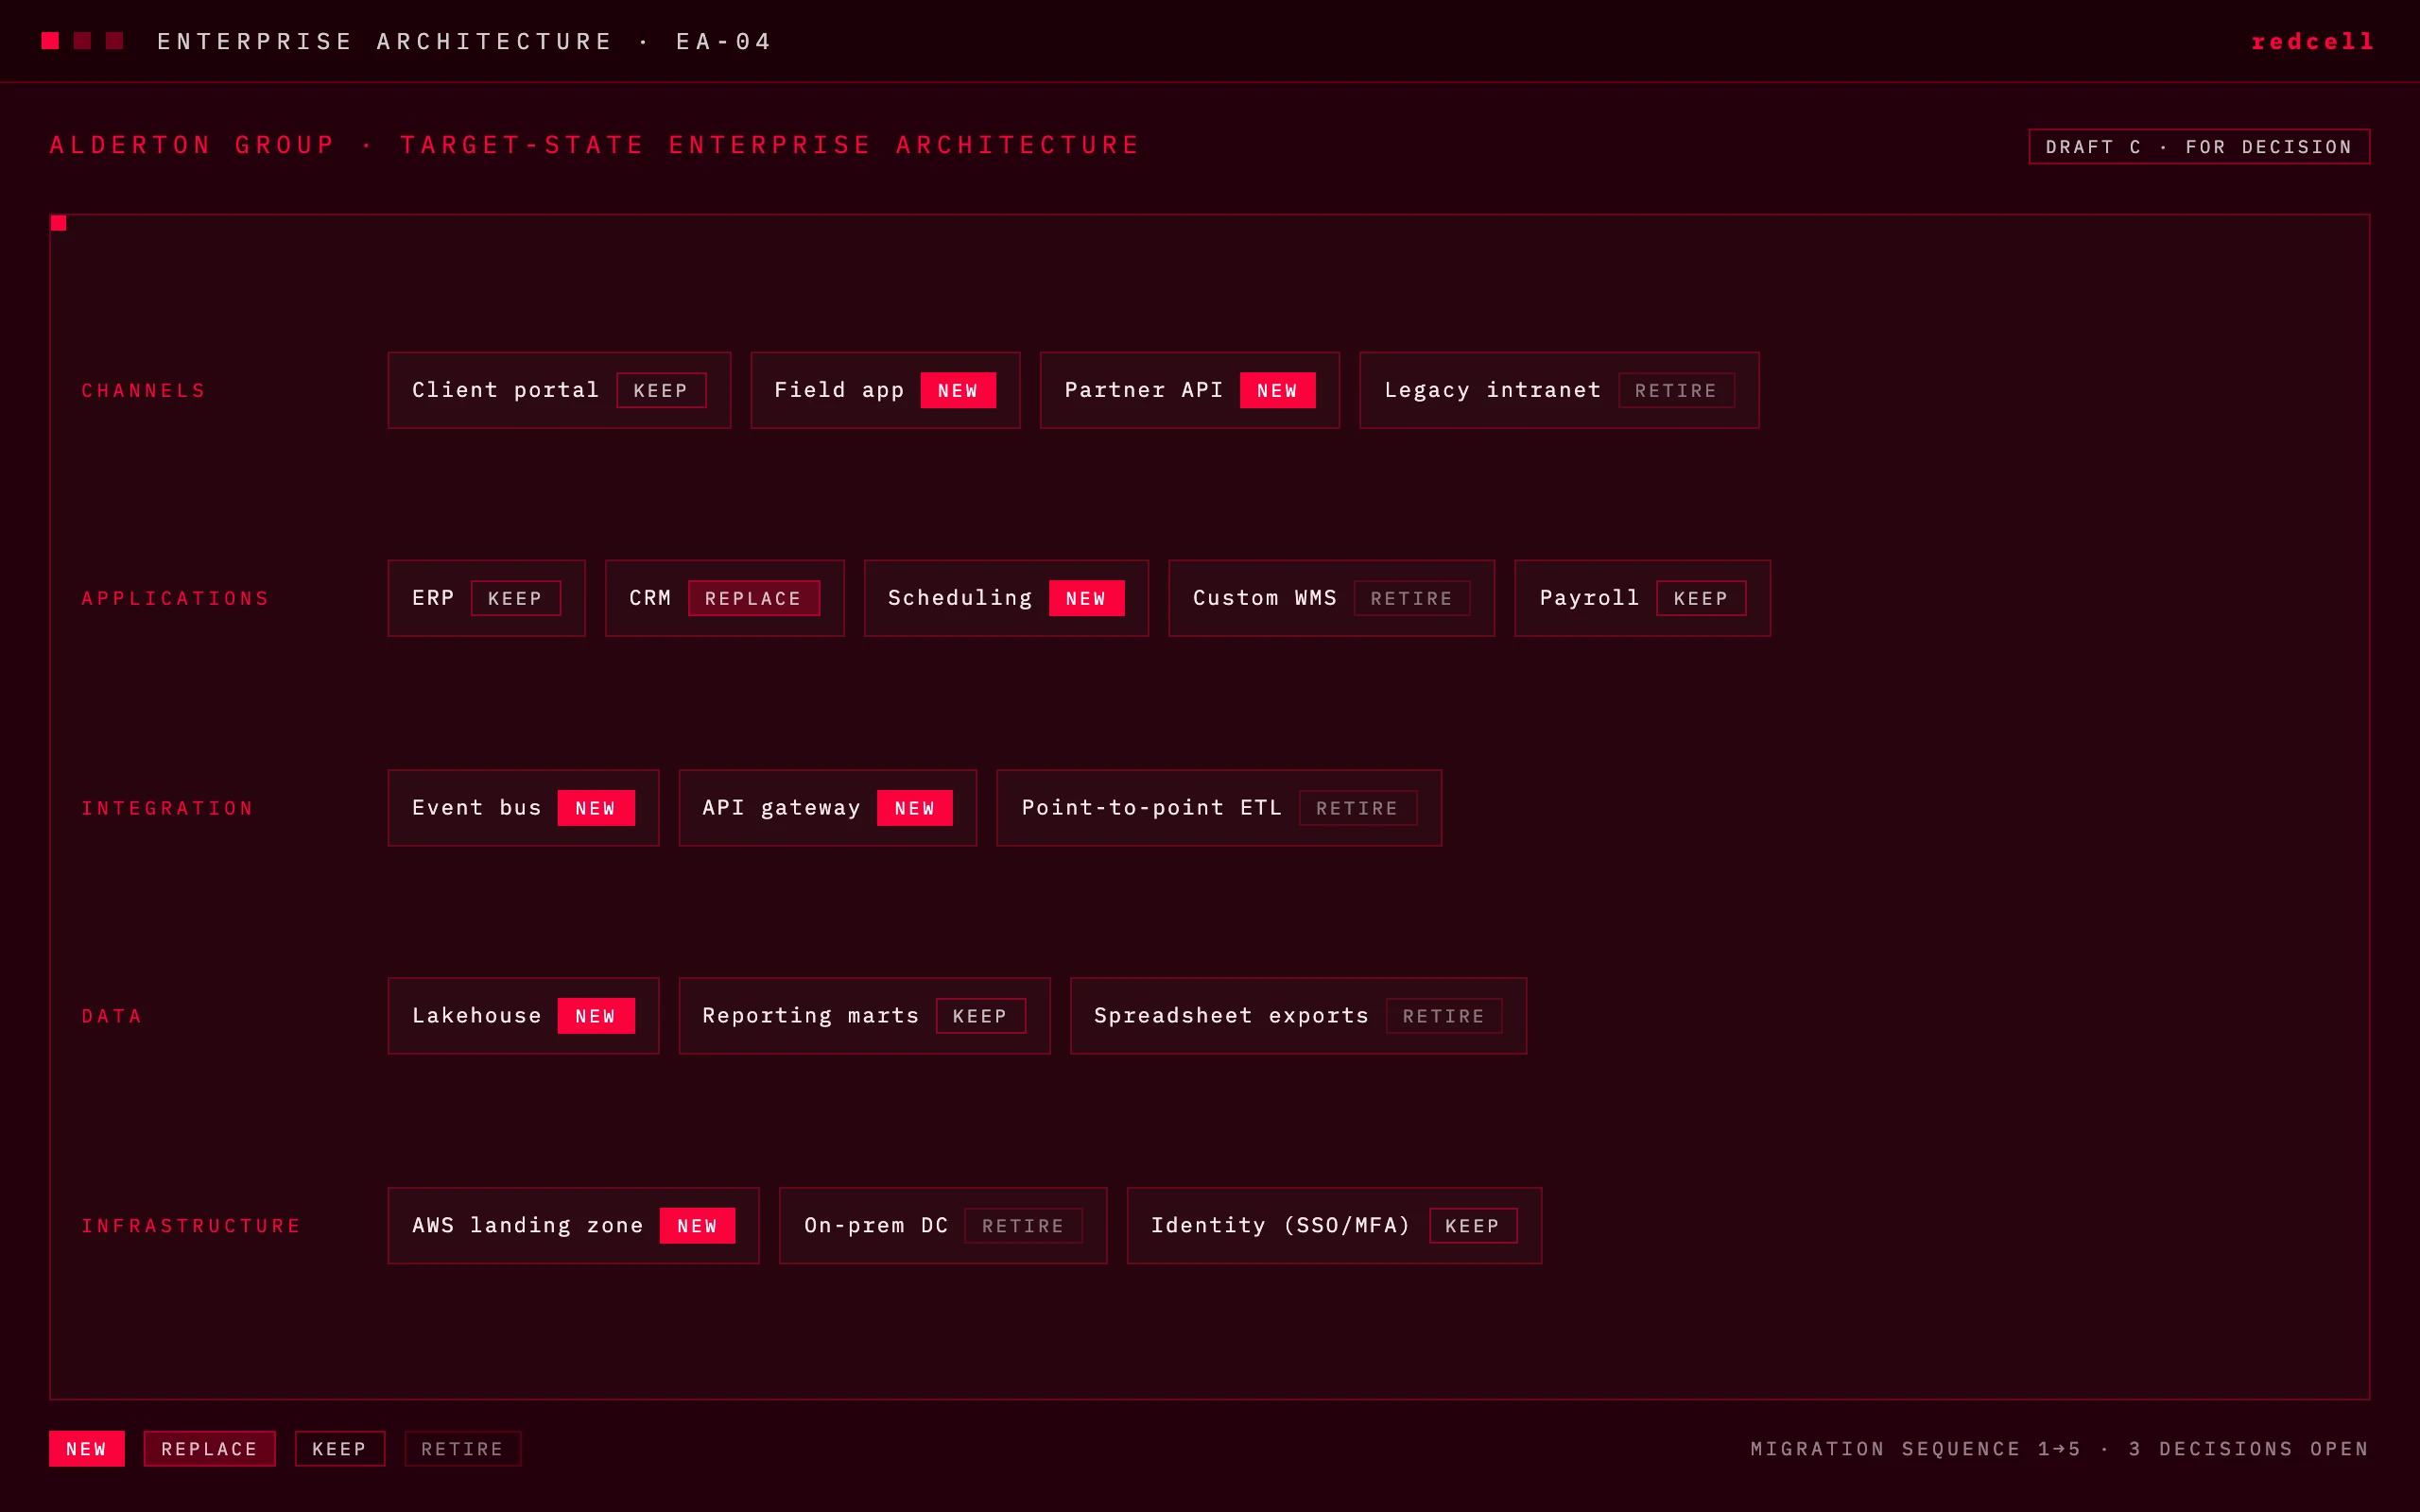Image resolution: width=2420 pixels, height=1512 pixels.
Task: Select the CHANNELS layer label
Action: click(144, 390)
